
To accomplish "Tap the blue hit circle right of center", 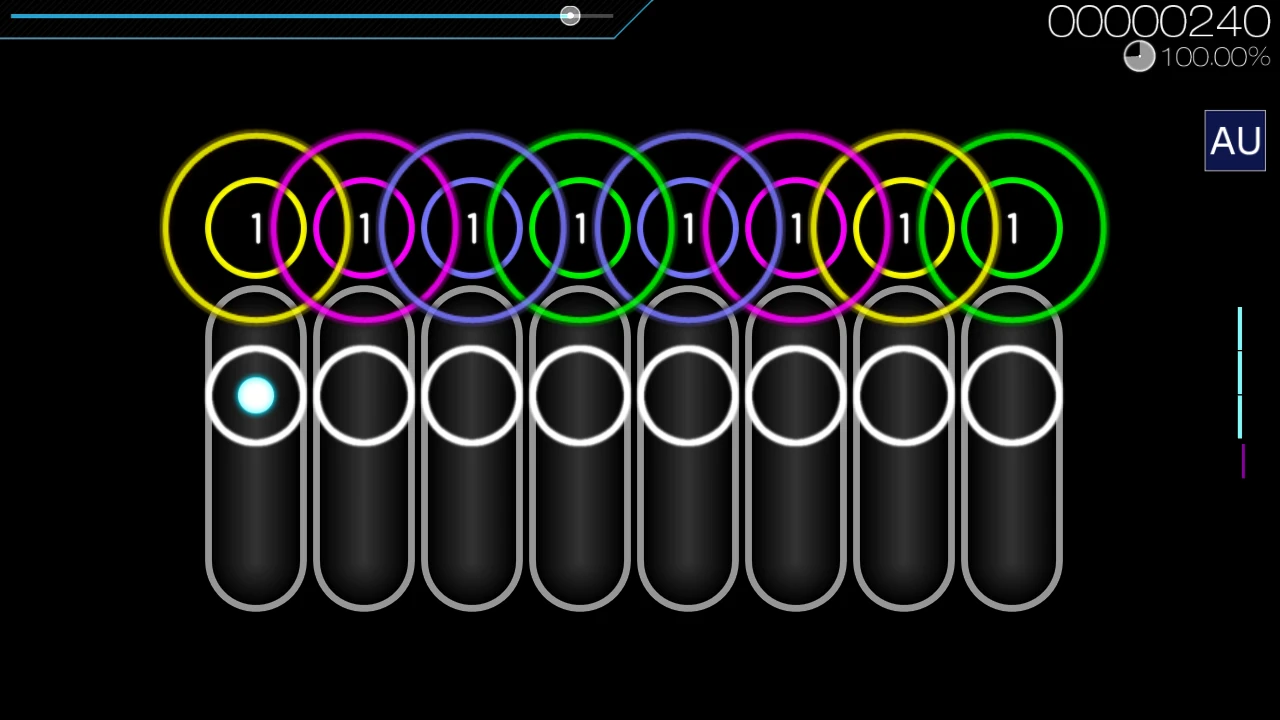I will pos(688,229).
